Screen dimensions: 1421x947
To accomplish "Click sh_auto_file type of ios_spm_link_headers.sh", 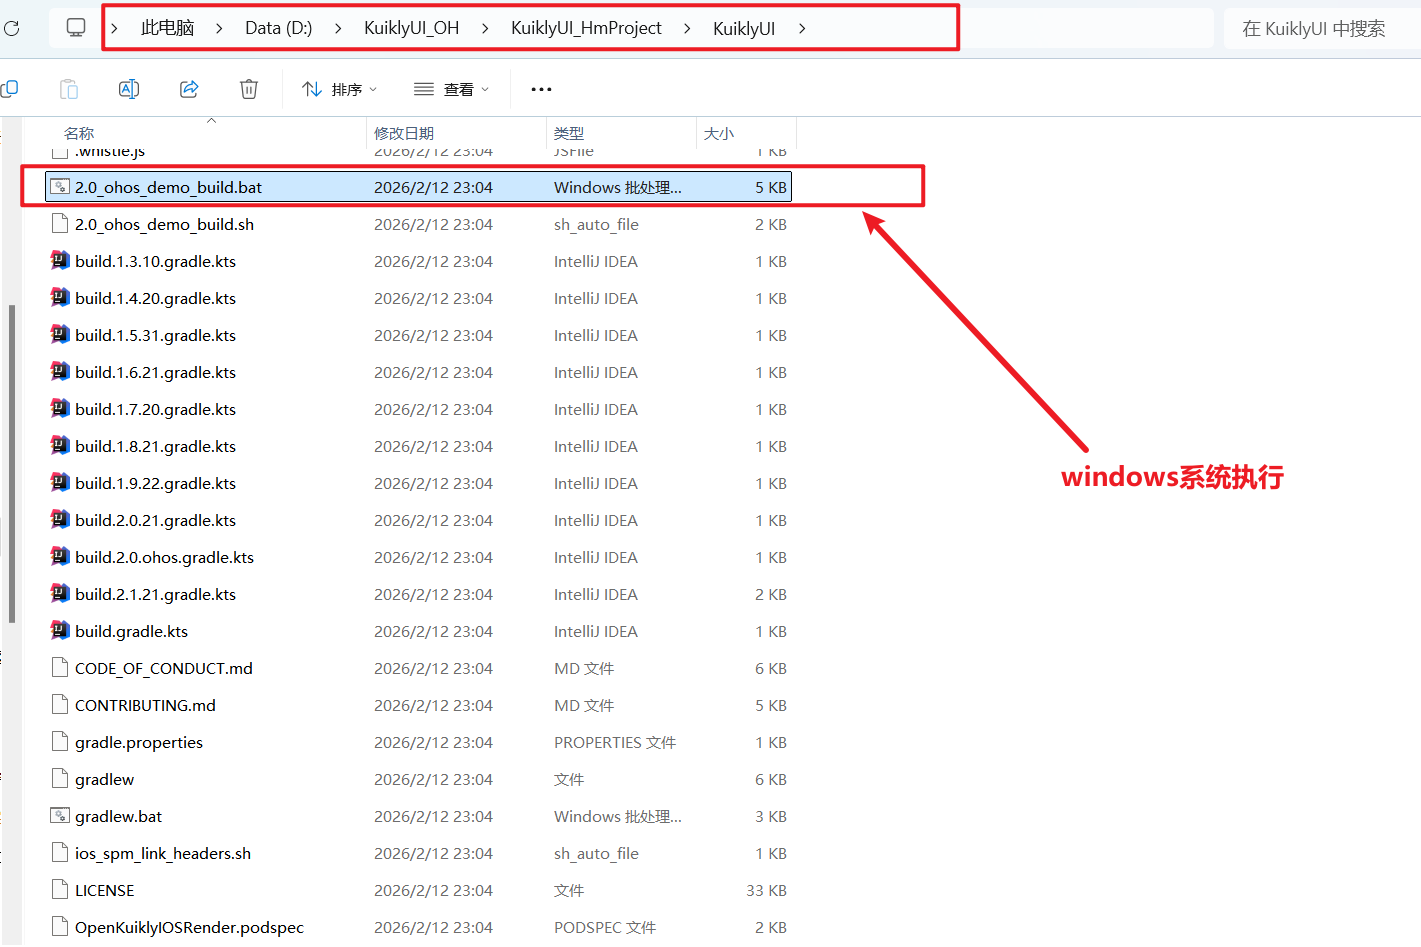I will [x=596, y=853].
